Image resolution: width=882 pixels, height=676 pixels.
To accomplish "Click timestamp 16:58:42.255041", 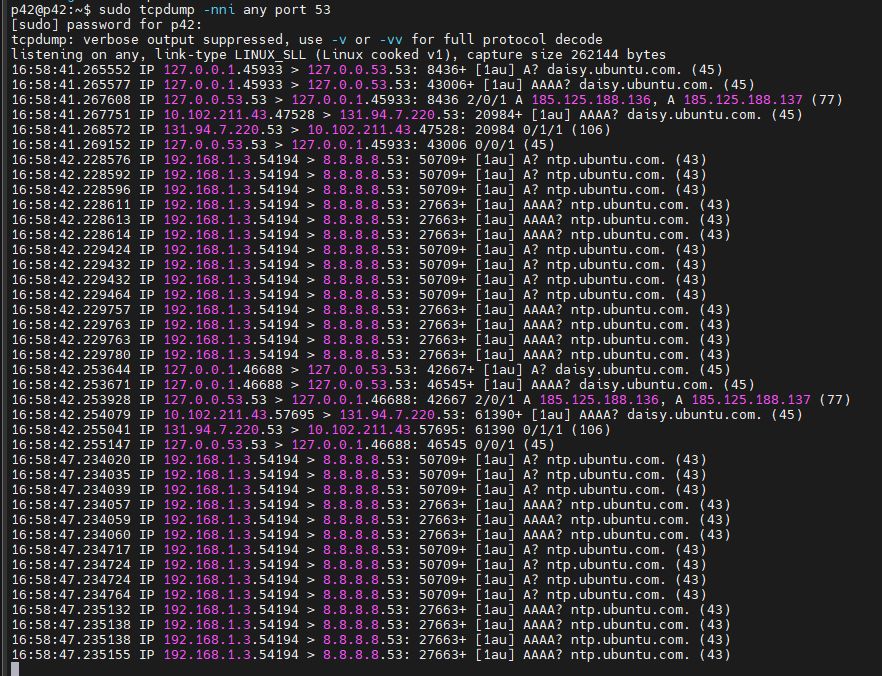I will point(71,430).
